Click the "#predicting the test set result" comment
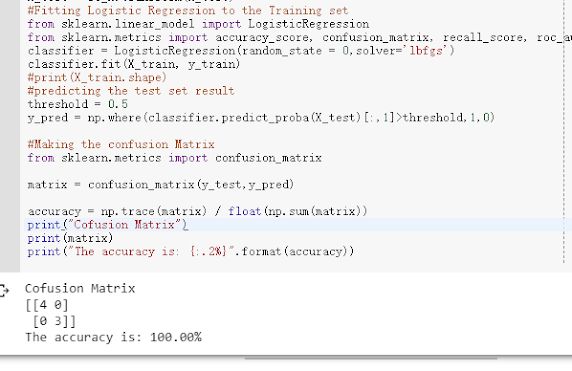Viewport: 572px width, 371px height. [x=131, y=91]
